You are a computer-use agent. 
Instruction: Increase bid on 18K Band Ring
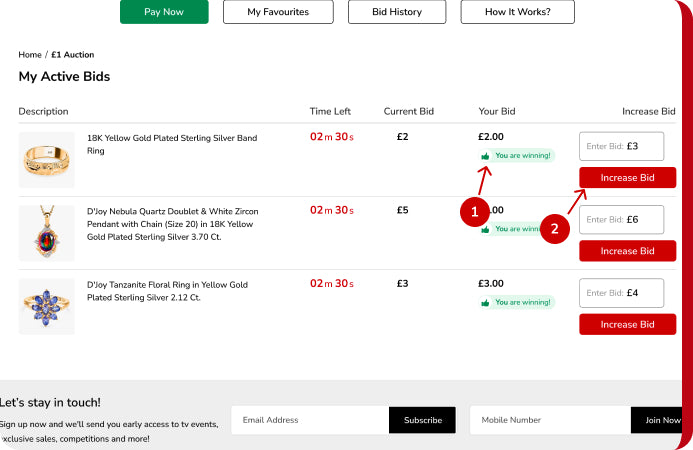[628, 178]
